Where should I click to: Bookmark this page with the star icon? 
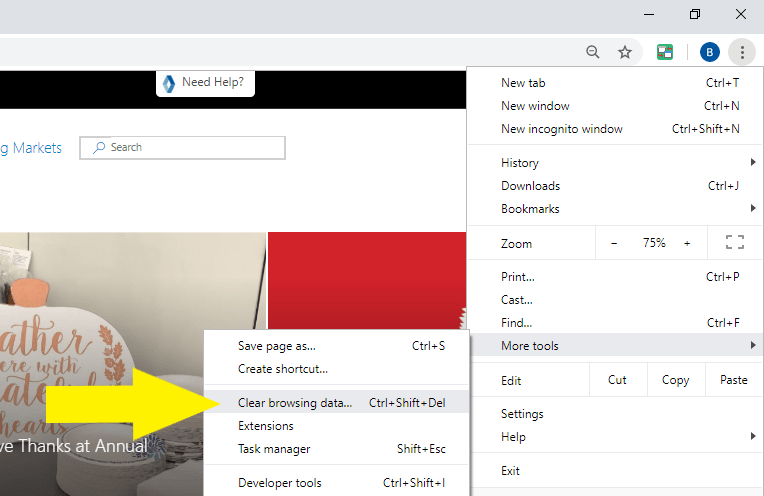pyautogui.click(x=625, y=52)
